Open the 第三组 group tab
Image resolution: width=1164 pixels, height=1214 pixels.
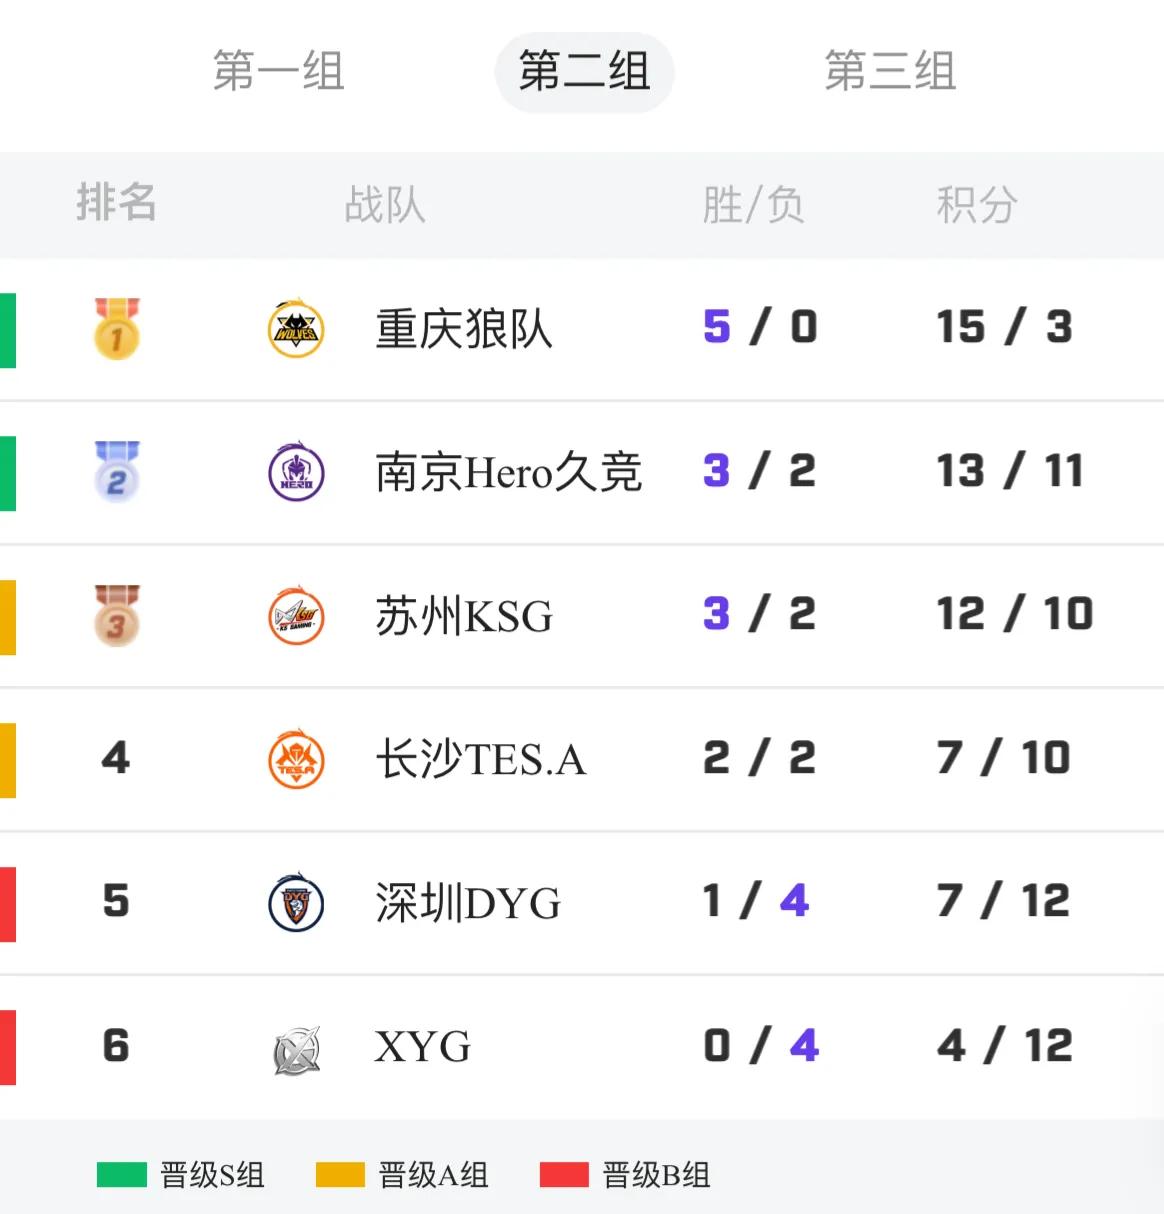[x=890, y=71]
